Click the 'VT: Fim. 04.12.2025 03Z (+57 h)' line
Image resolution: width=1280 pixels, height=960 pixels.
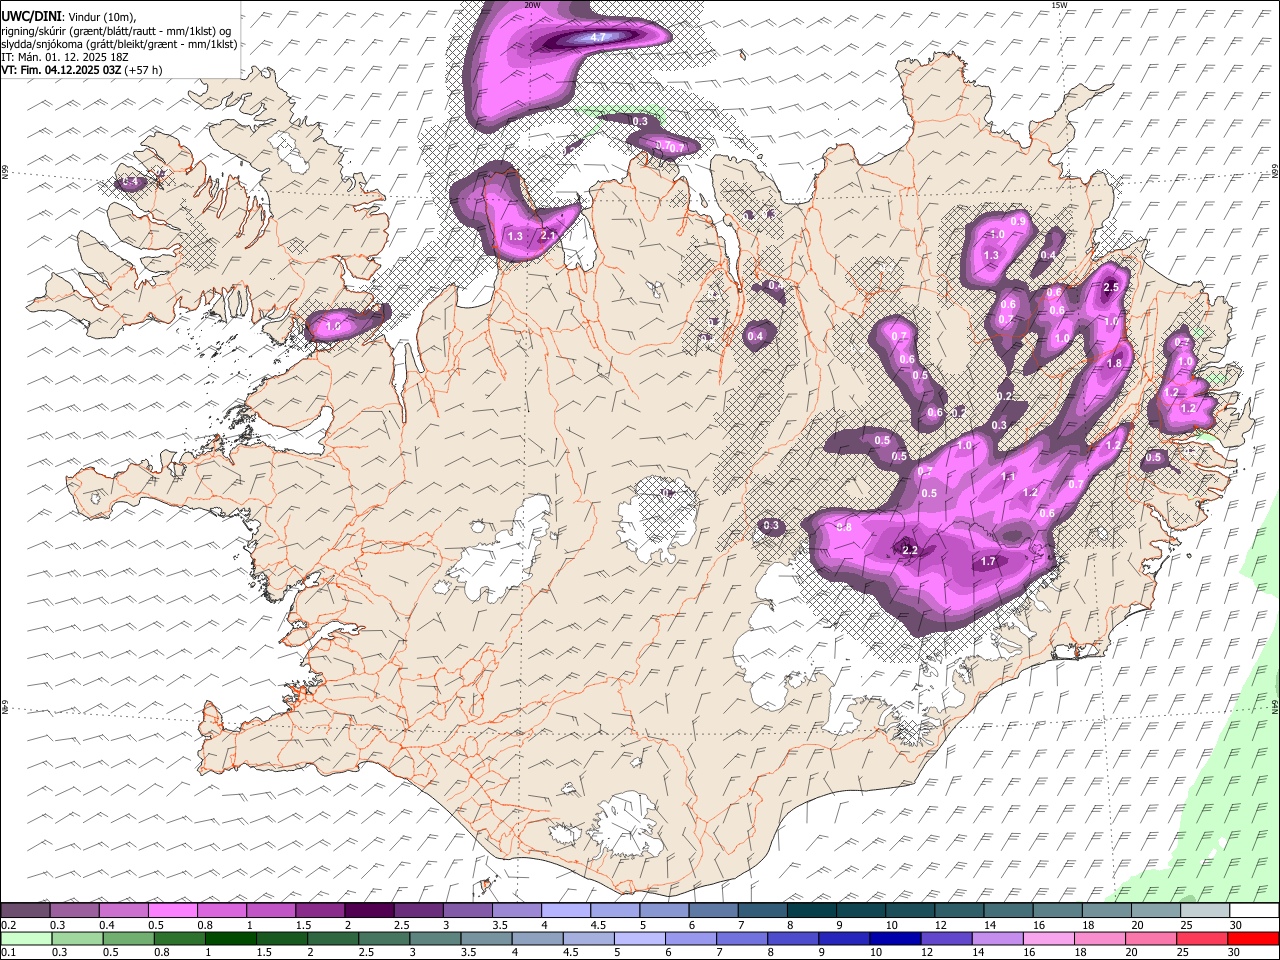tap(81, 70)
